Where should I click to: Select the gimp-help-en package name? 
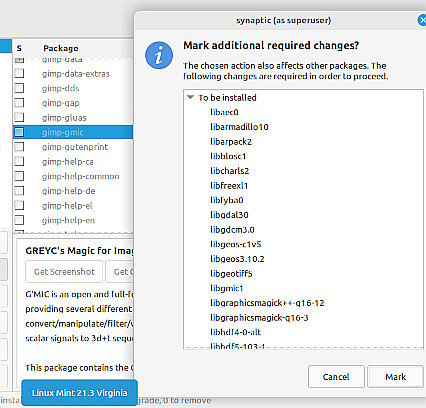(68, 220)
